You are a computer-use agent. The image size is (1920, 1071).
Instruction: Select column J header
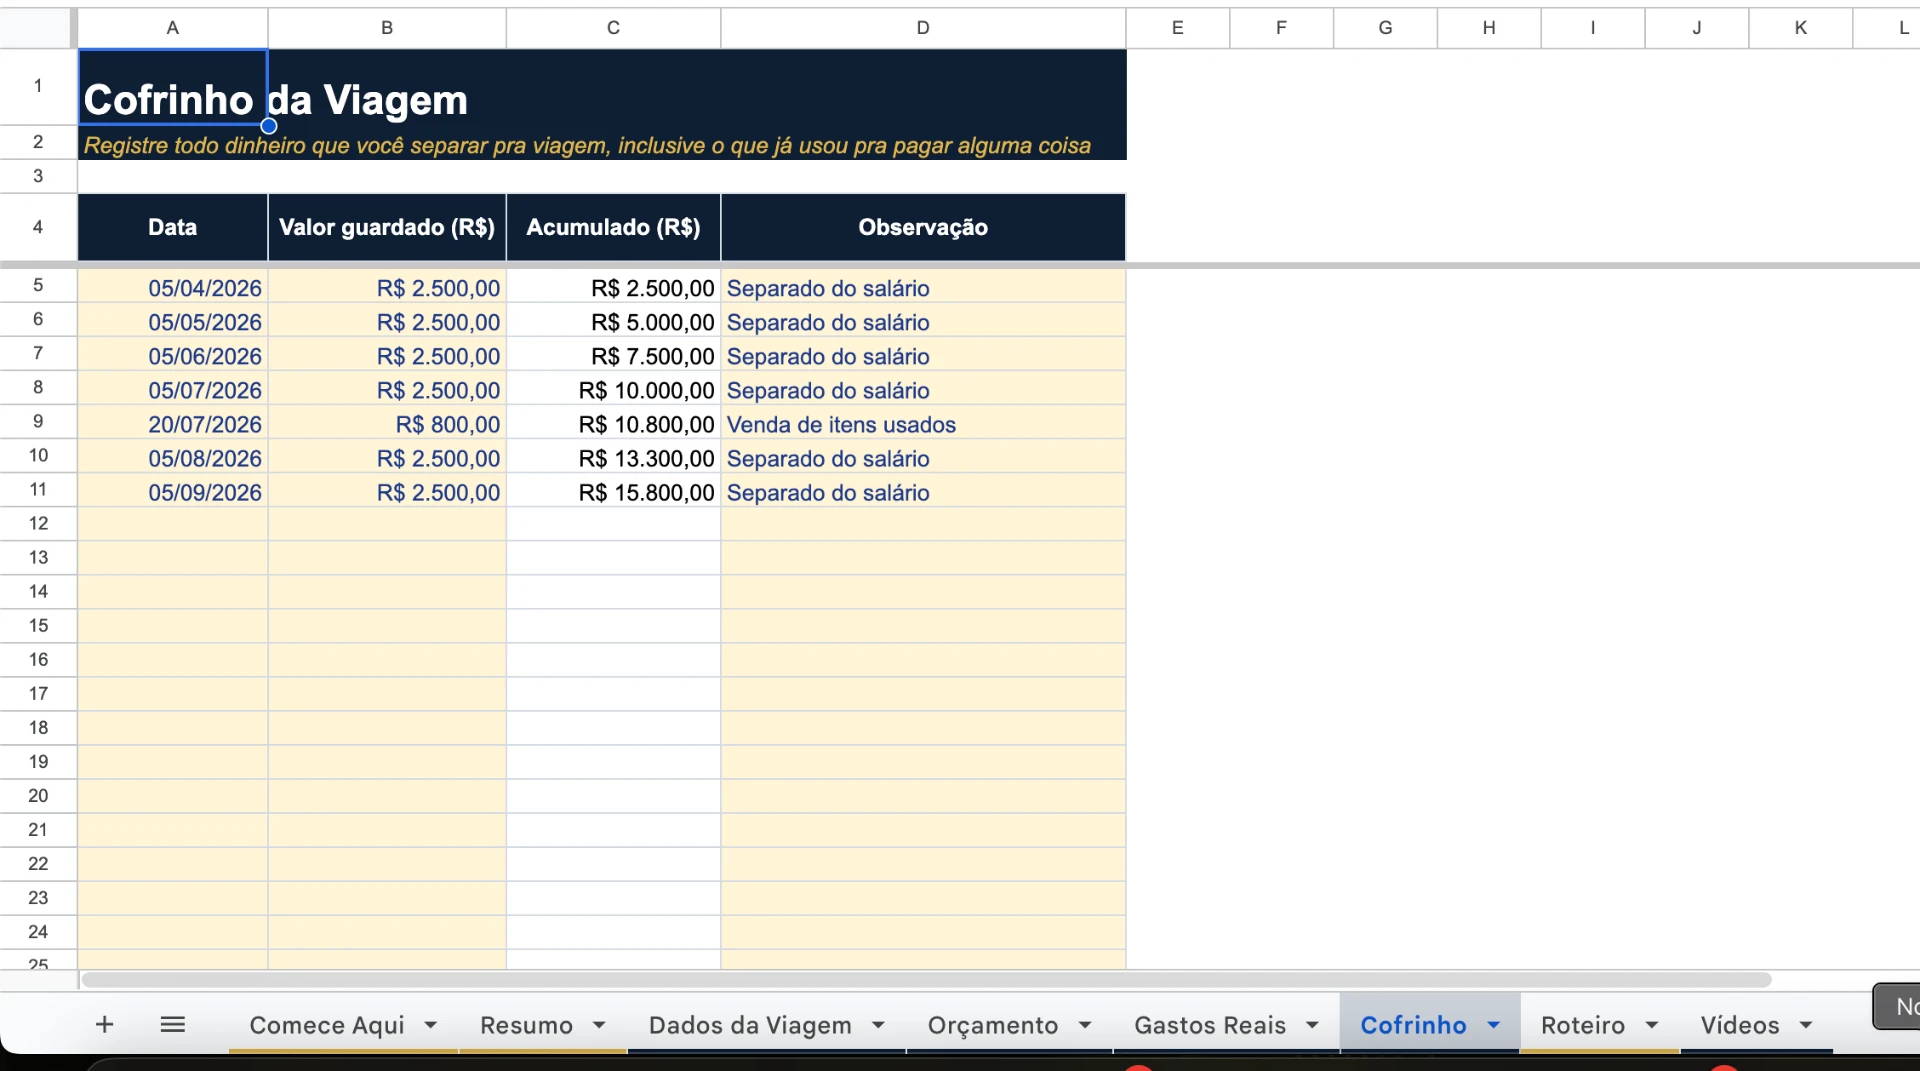(1697, 28)
